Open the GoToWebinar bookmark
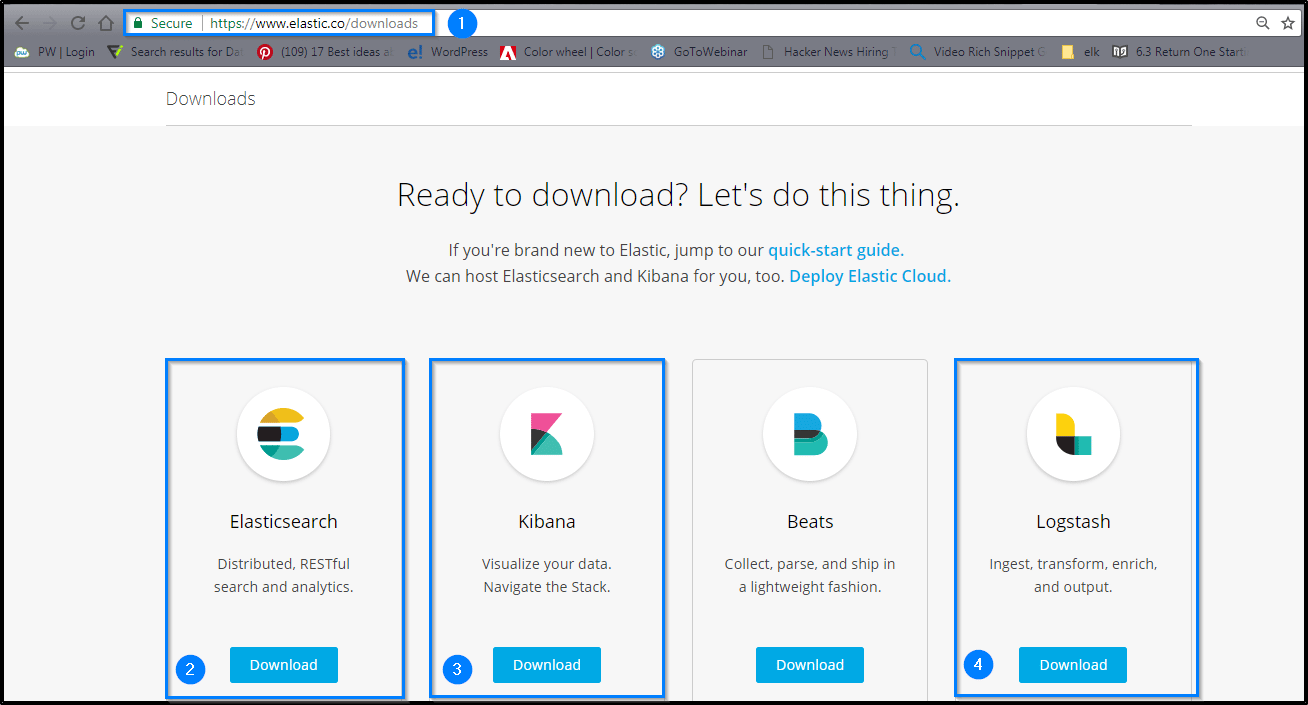The width and height of the screenshot is (1308, 705). coord(699,52)
